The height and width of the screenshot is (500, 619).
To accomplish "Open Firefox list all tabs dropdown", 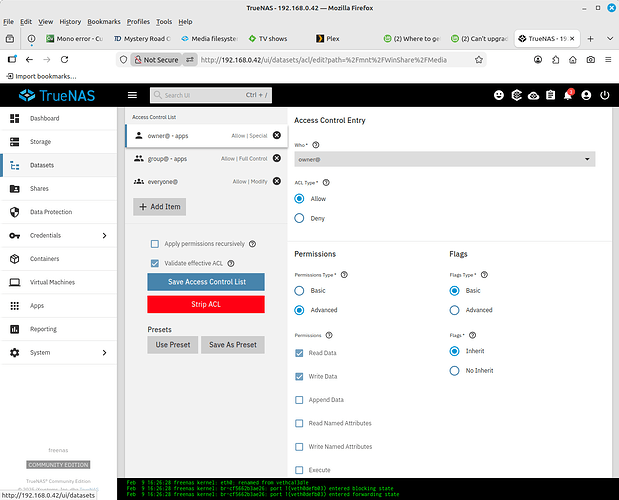I will pyautogui.click(x=610, y=39).
